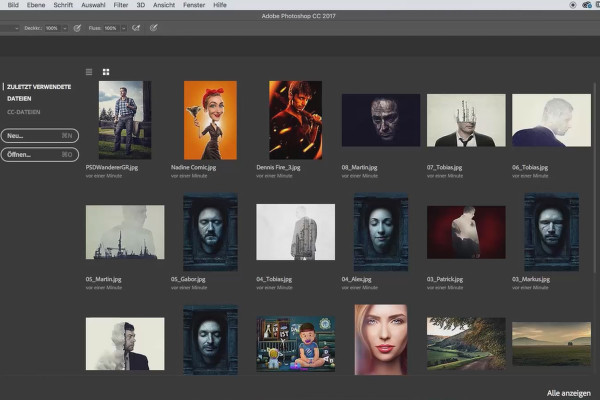Screen dimensions: 600x400
Task: Open 05_Martin.jpg thumbnail
Action: [x=125, y=232]
